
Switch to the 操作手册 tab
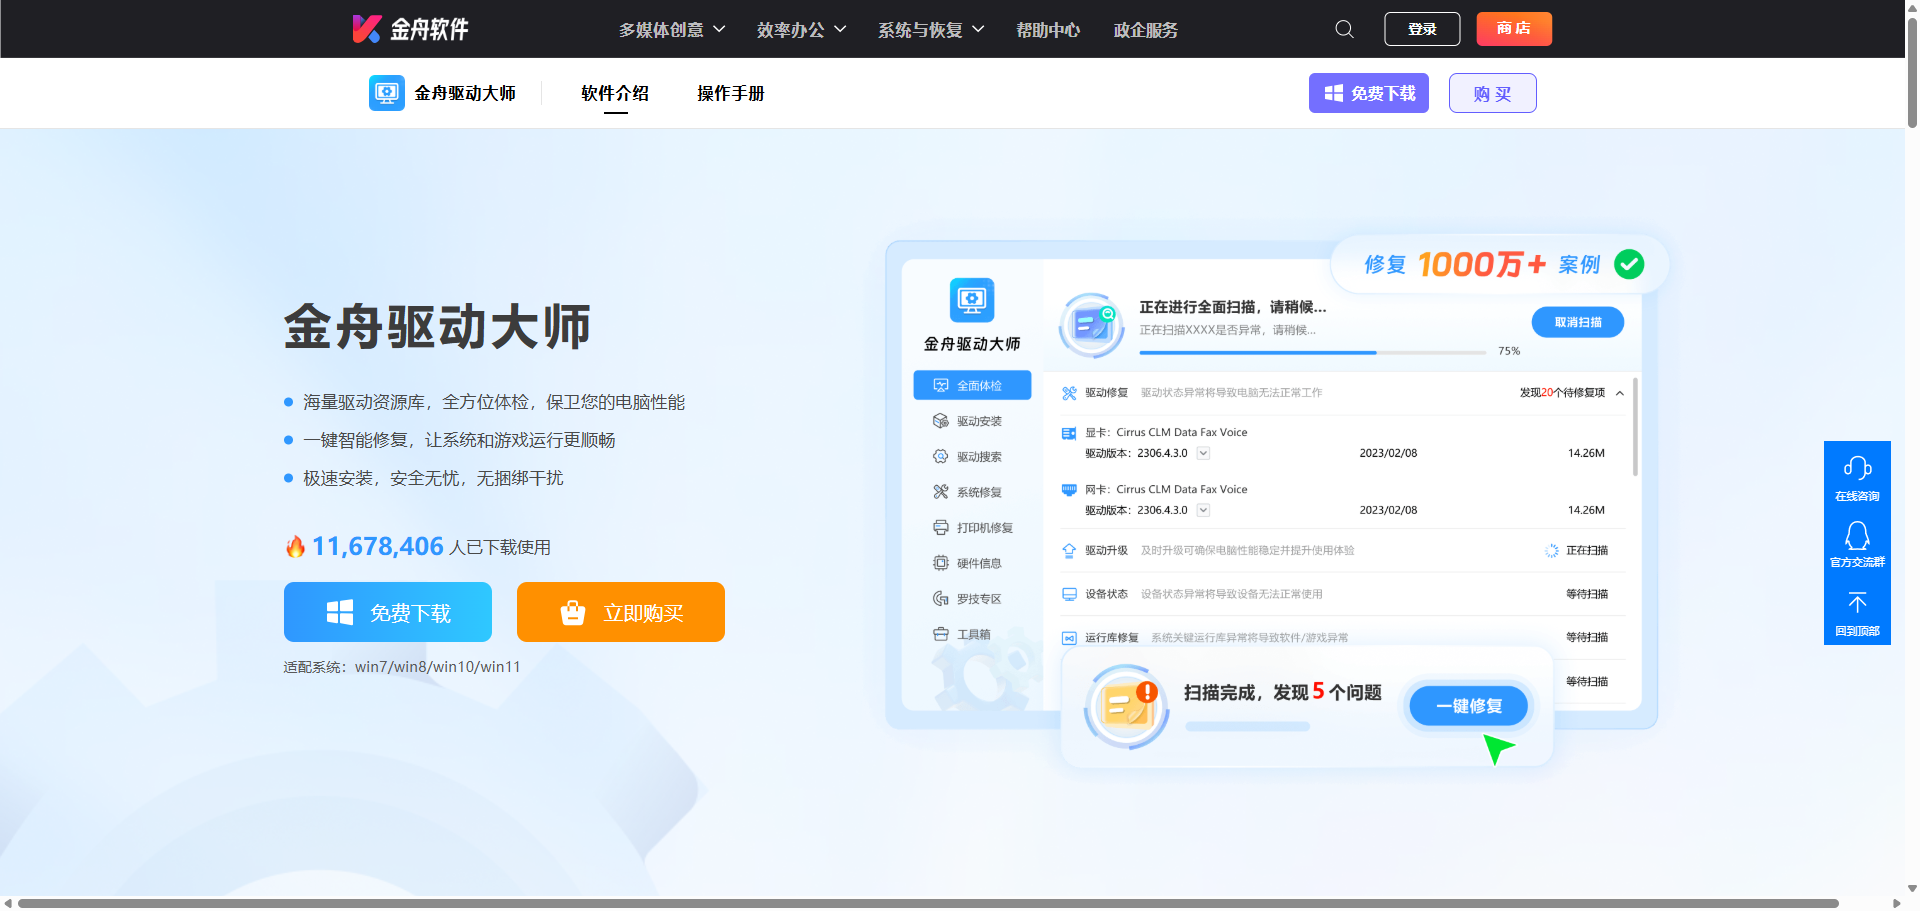point(731,93)
